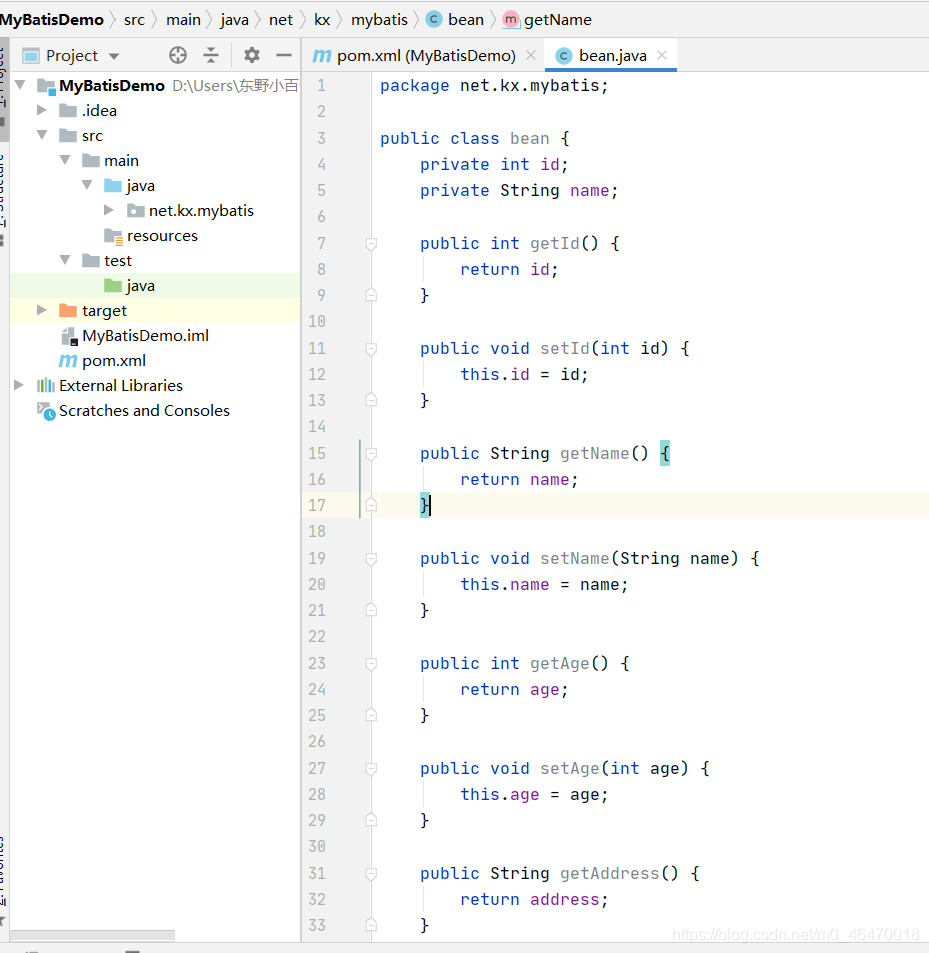Click the collapse all icon in Project panel
929x953 pixels.
211,55
